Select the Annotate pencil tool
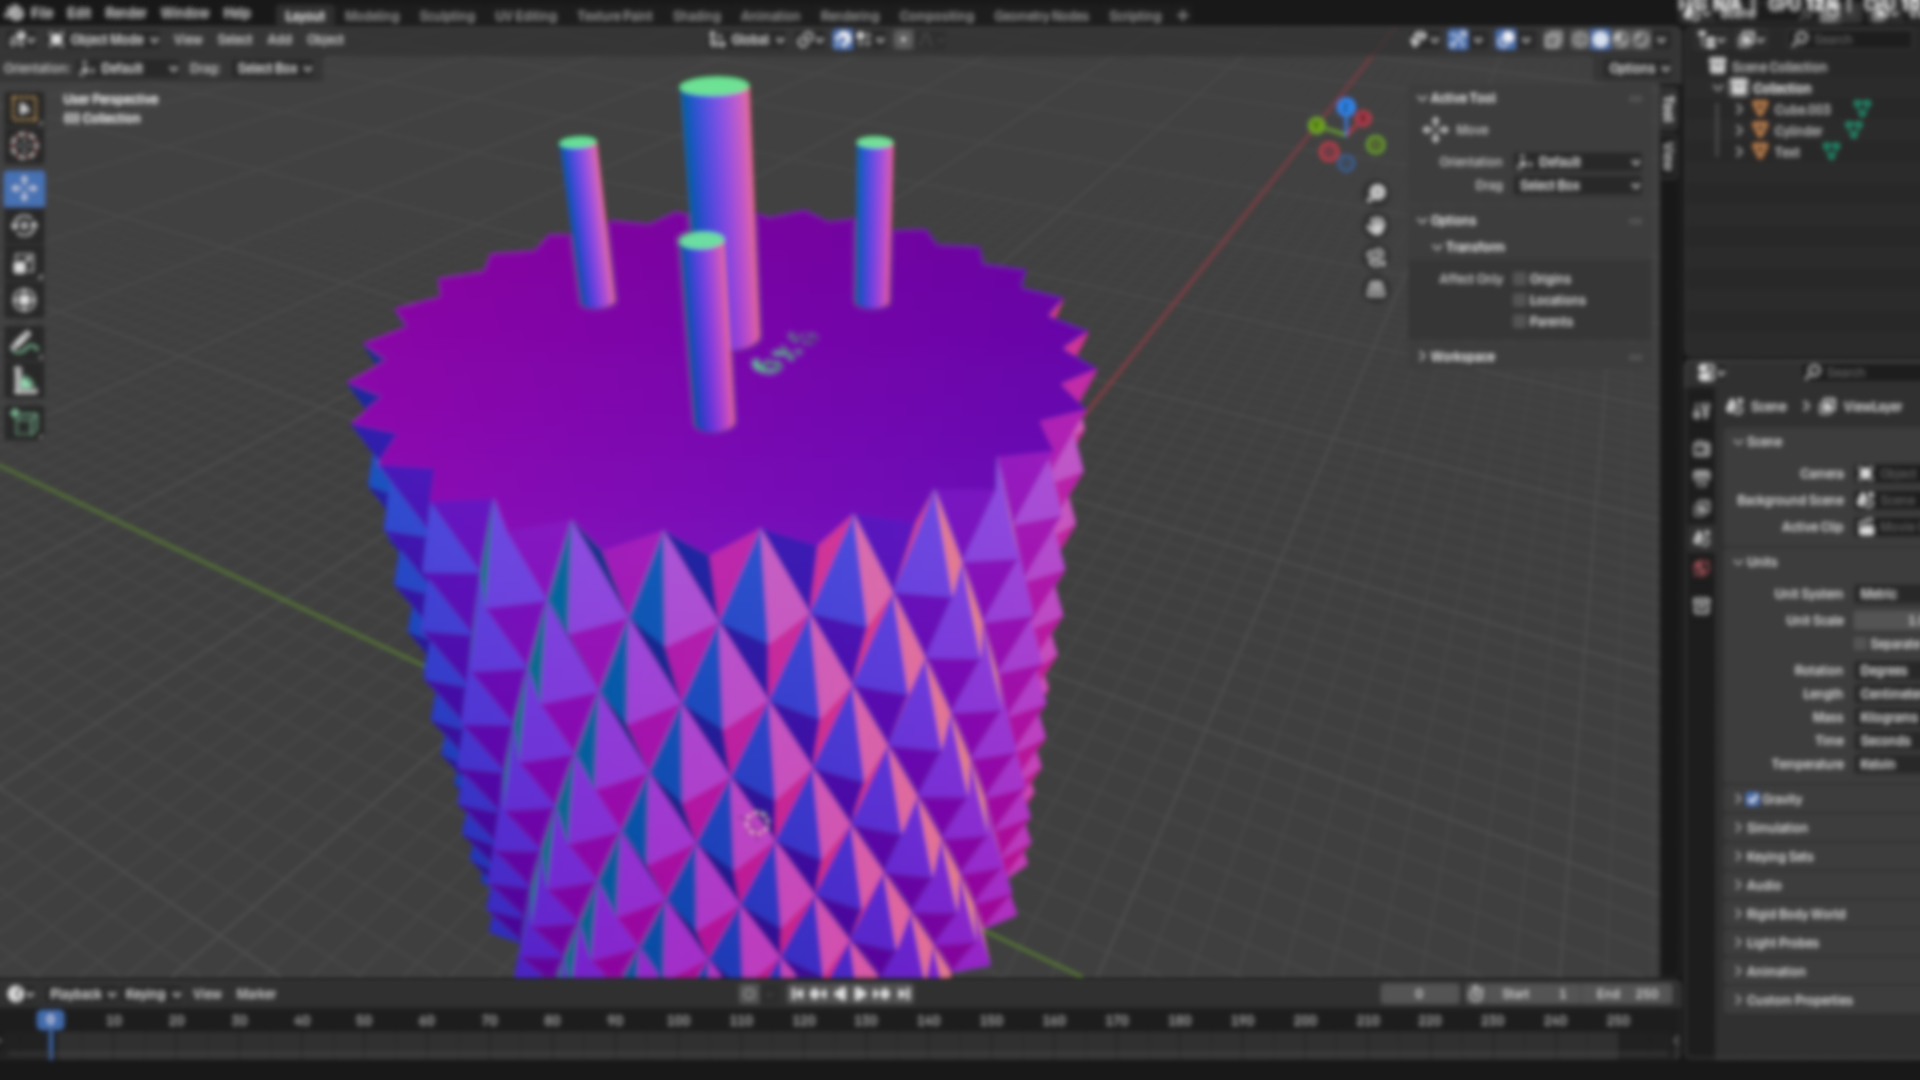 pyautogui.click(x=25, y=343)
